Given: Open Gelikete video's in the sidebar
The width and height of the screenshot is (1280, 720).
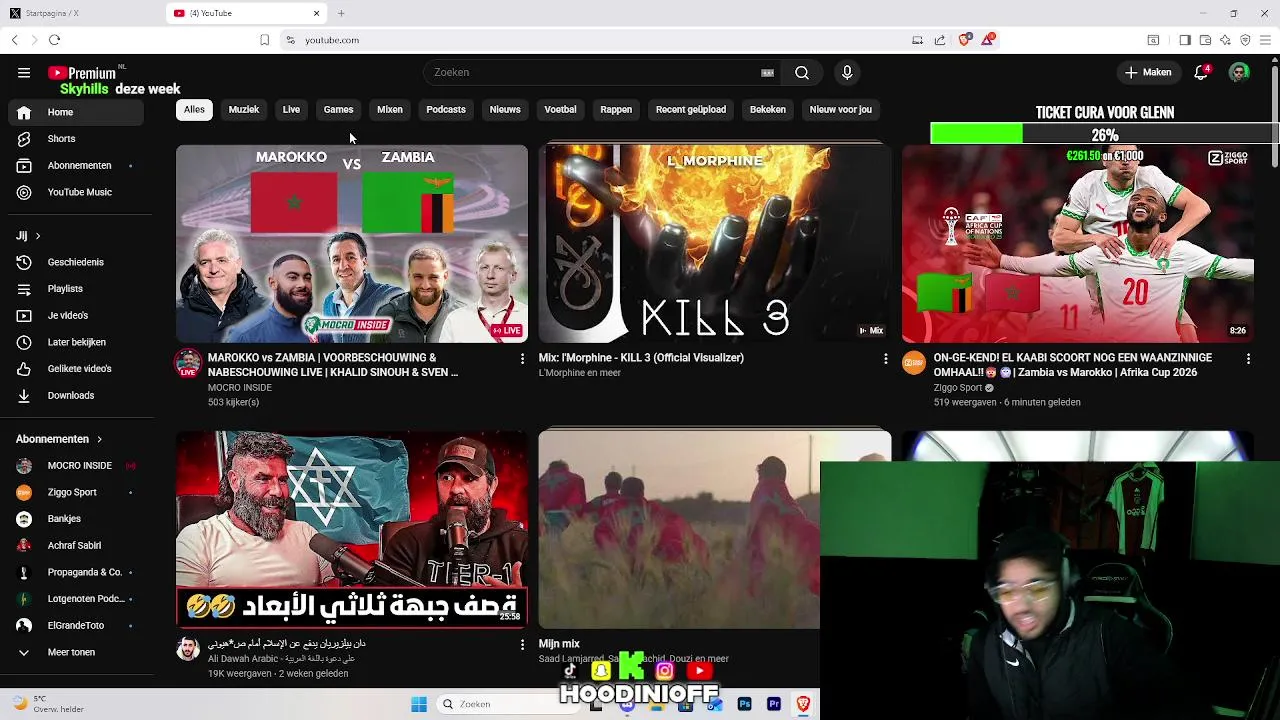Looking at the screenshot, I should coord(78,369).
